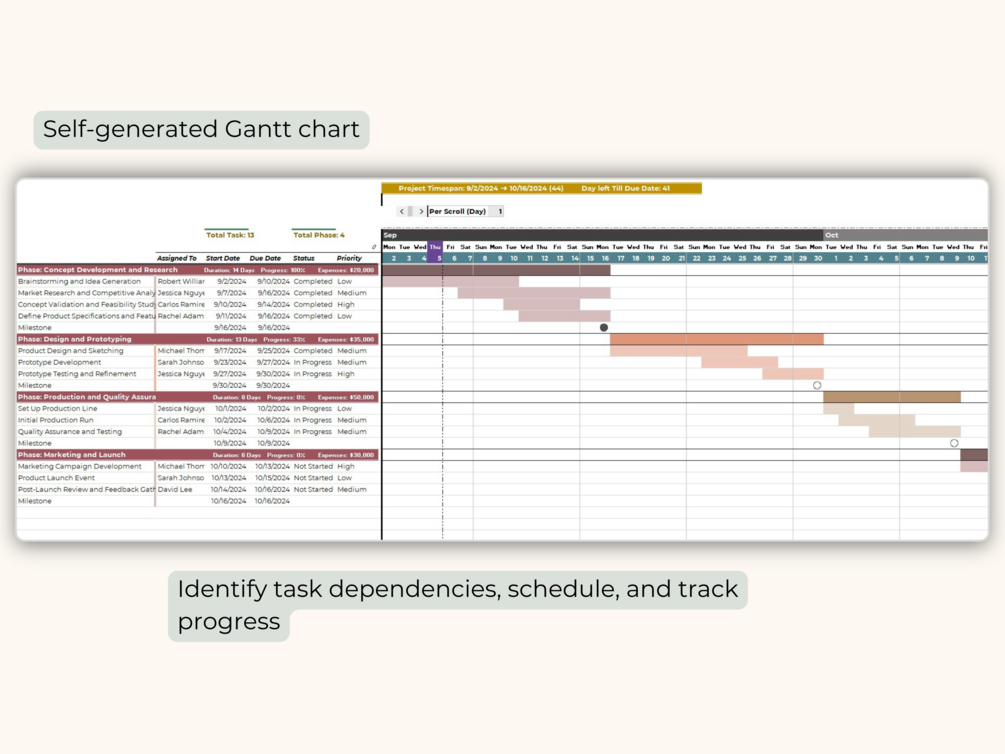Select the Product Launch Event task
This screenshot has height=754, width=1005.
[x=56, y=478]
